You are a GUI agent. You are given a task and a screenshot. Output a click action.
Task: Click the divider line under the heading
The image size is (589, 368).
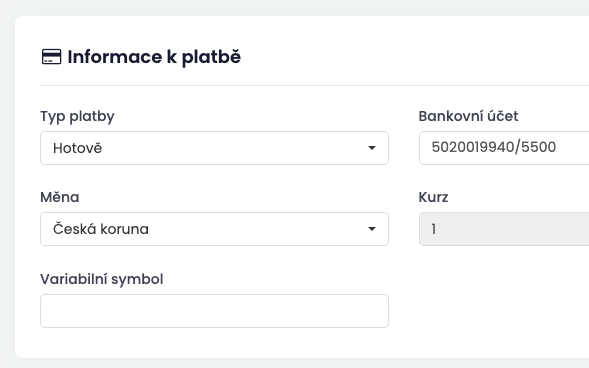pos(314,85)
